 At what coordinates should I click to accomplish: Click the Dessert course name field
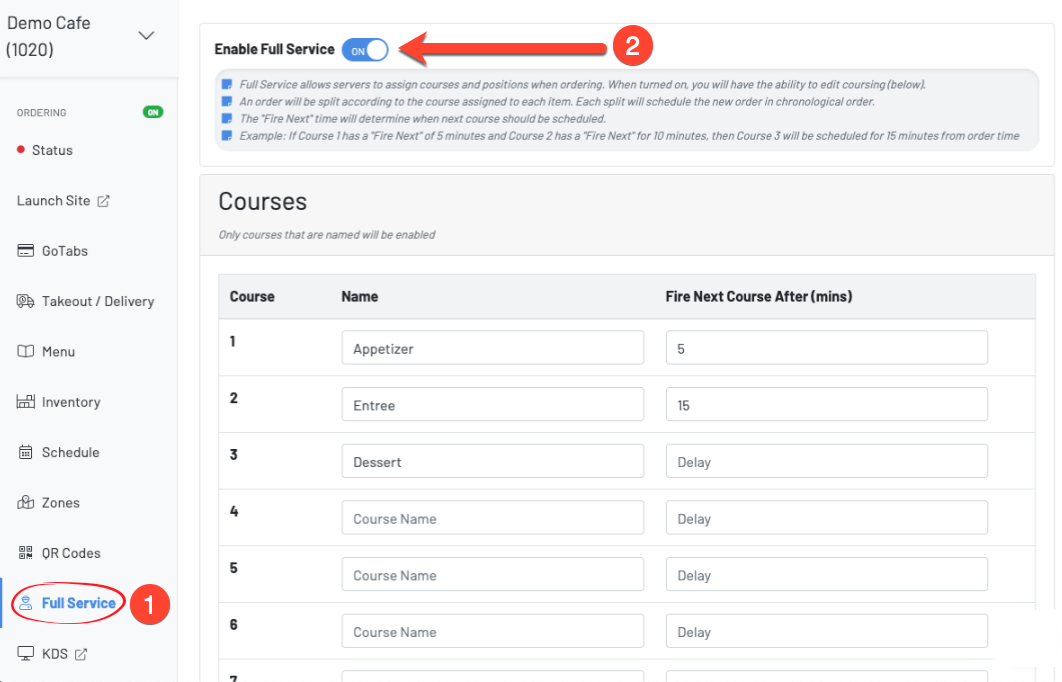(492, 461)
